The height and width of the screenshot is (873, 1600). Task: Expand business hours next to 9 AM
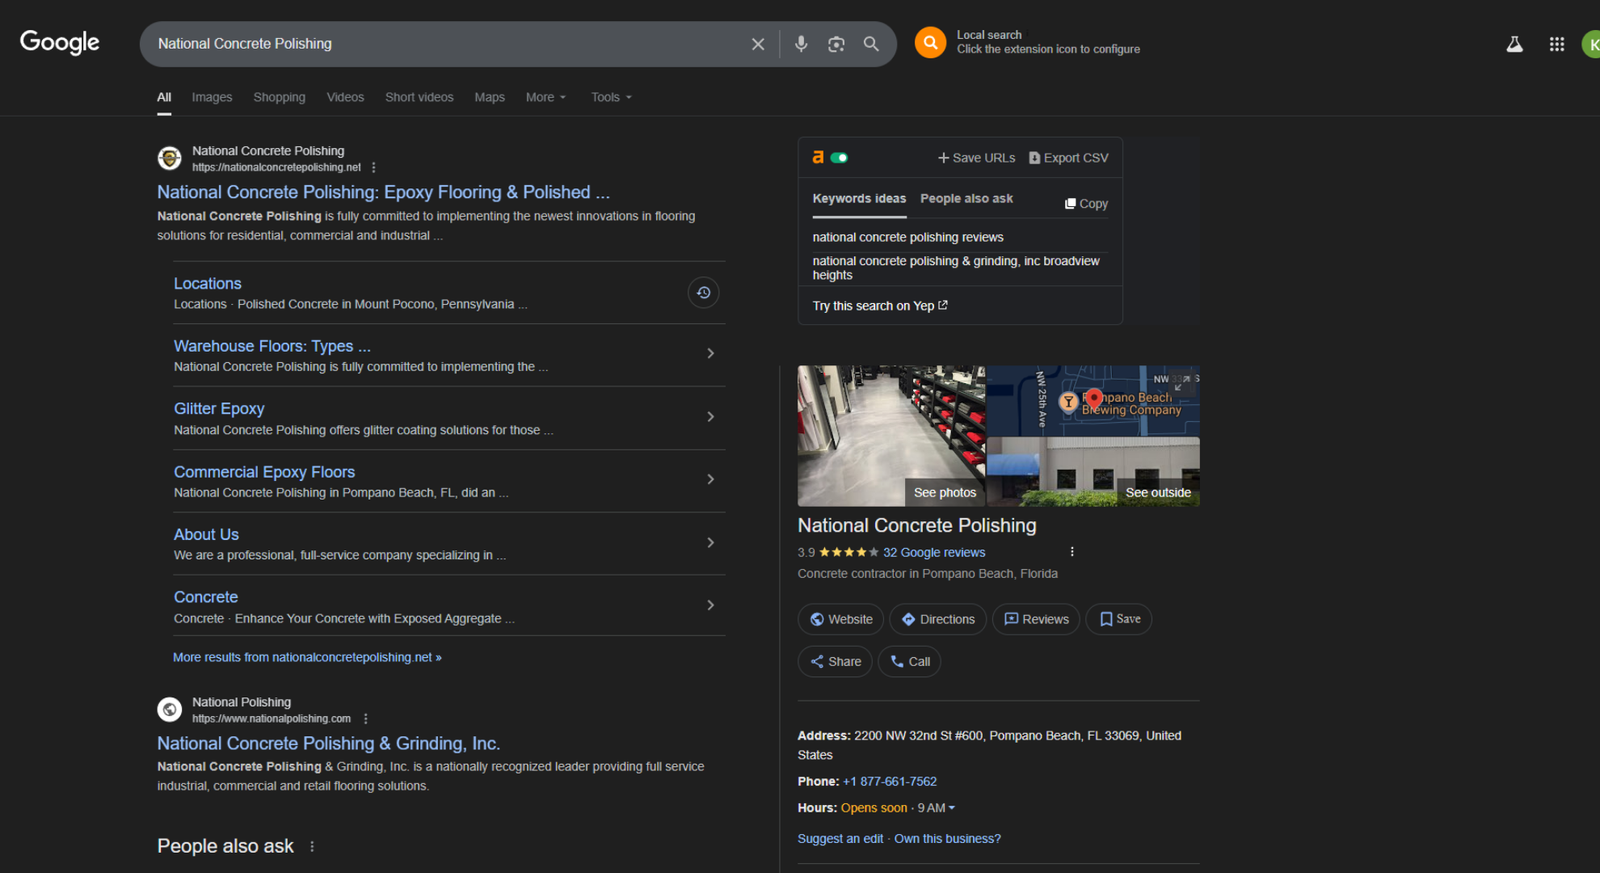click(x=951, y=808)
